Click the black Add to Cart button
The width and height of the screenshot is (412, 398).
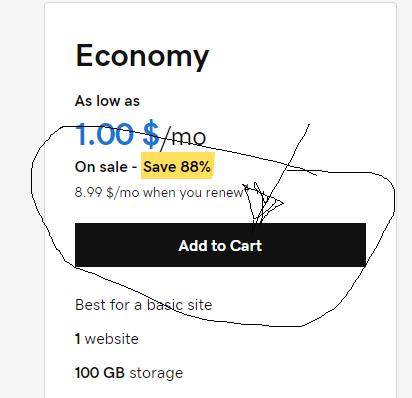tap(220, 245)
